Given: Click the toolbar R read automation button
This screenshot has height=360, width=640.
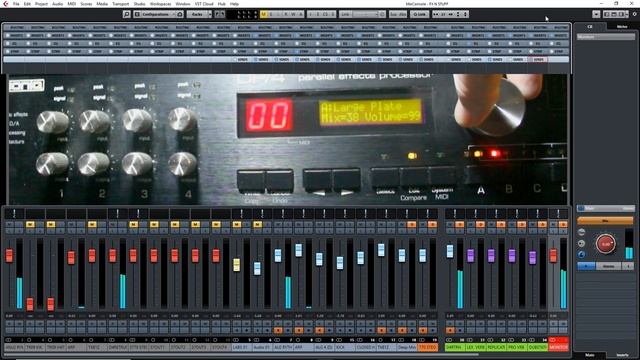Looking at the screenshot, I should 286,14.
